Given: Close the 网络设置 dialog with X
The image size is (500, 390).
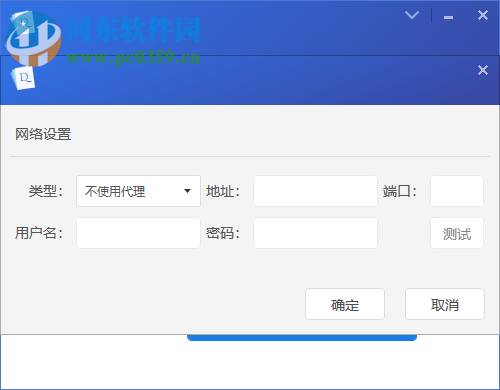Looking at the screenshot, I should coord(483,70).
